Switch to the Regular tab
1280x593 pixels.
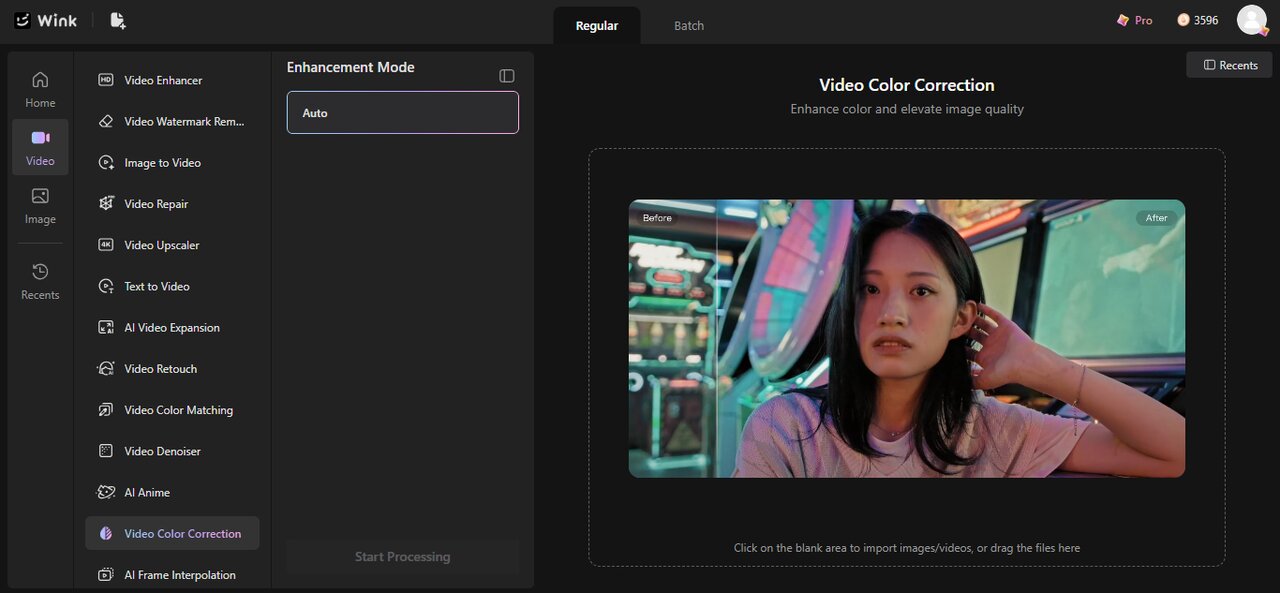[x=597, y=26]
